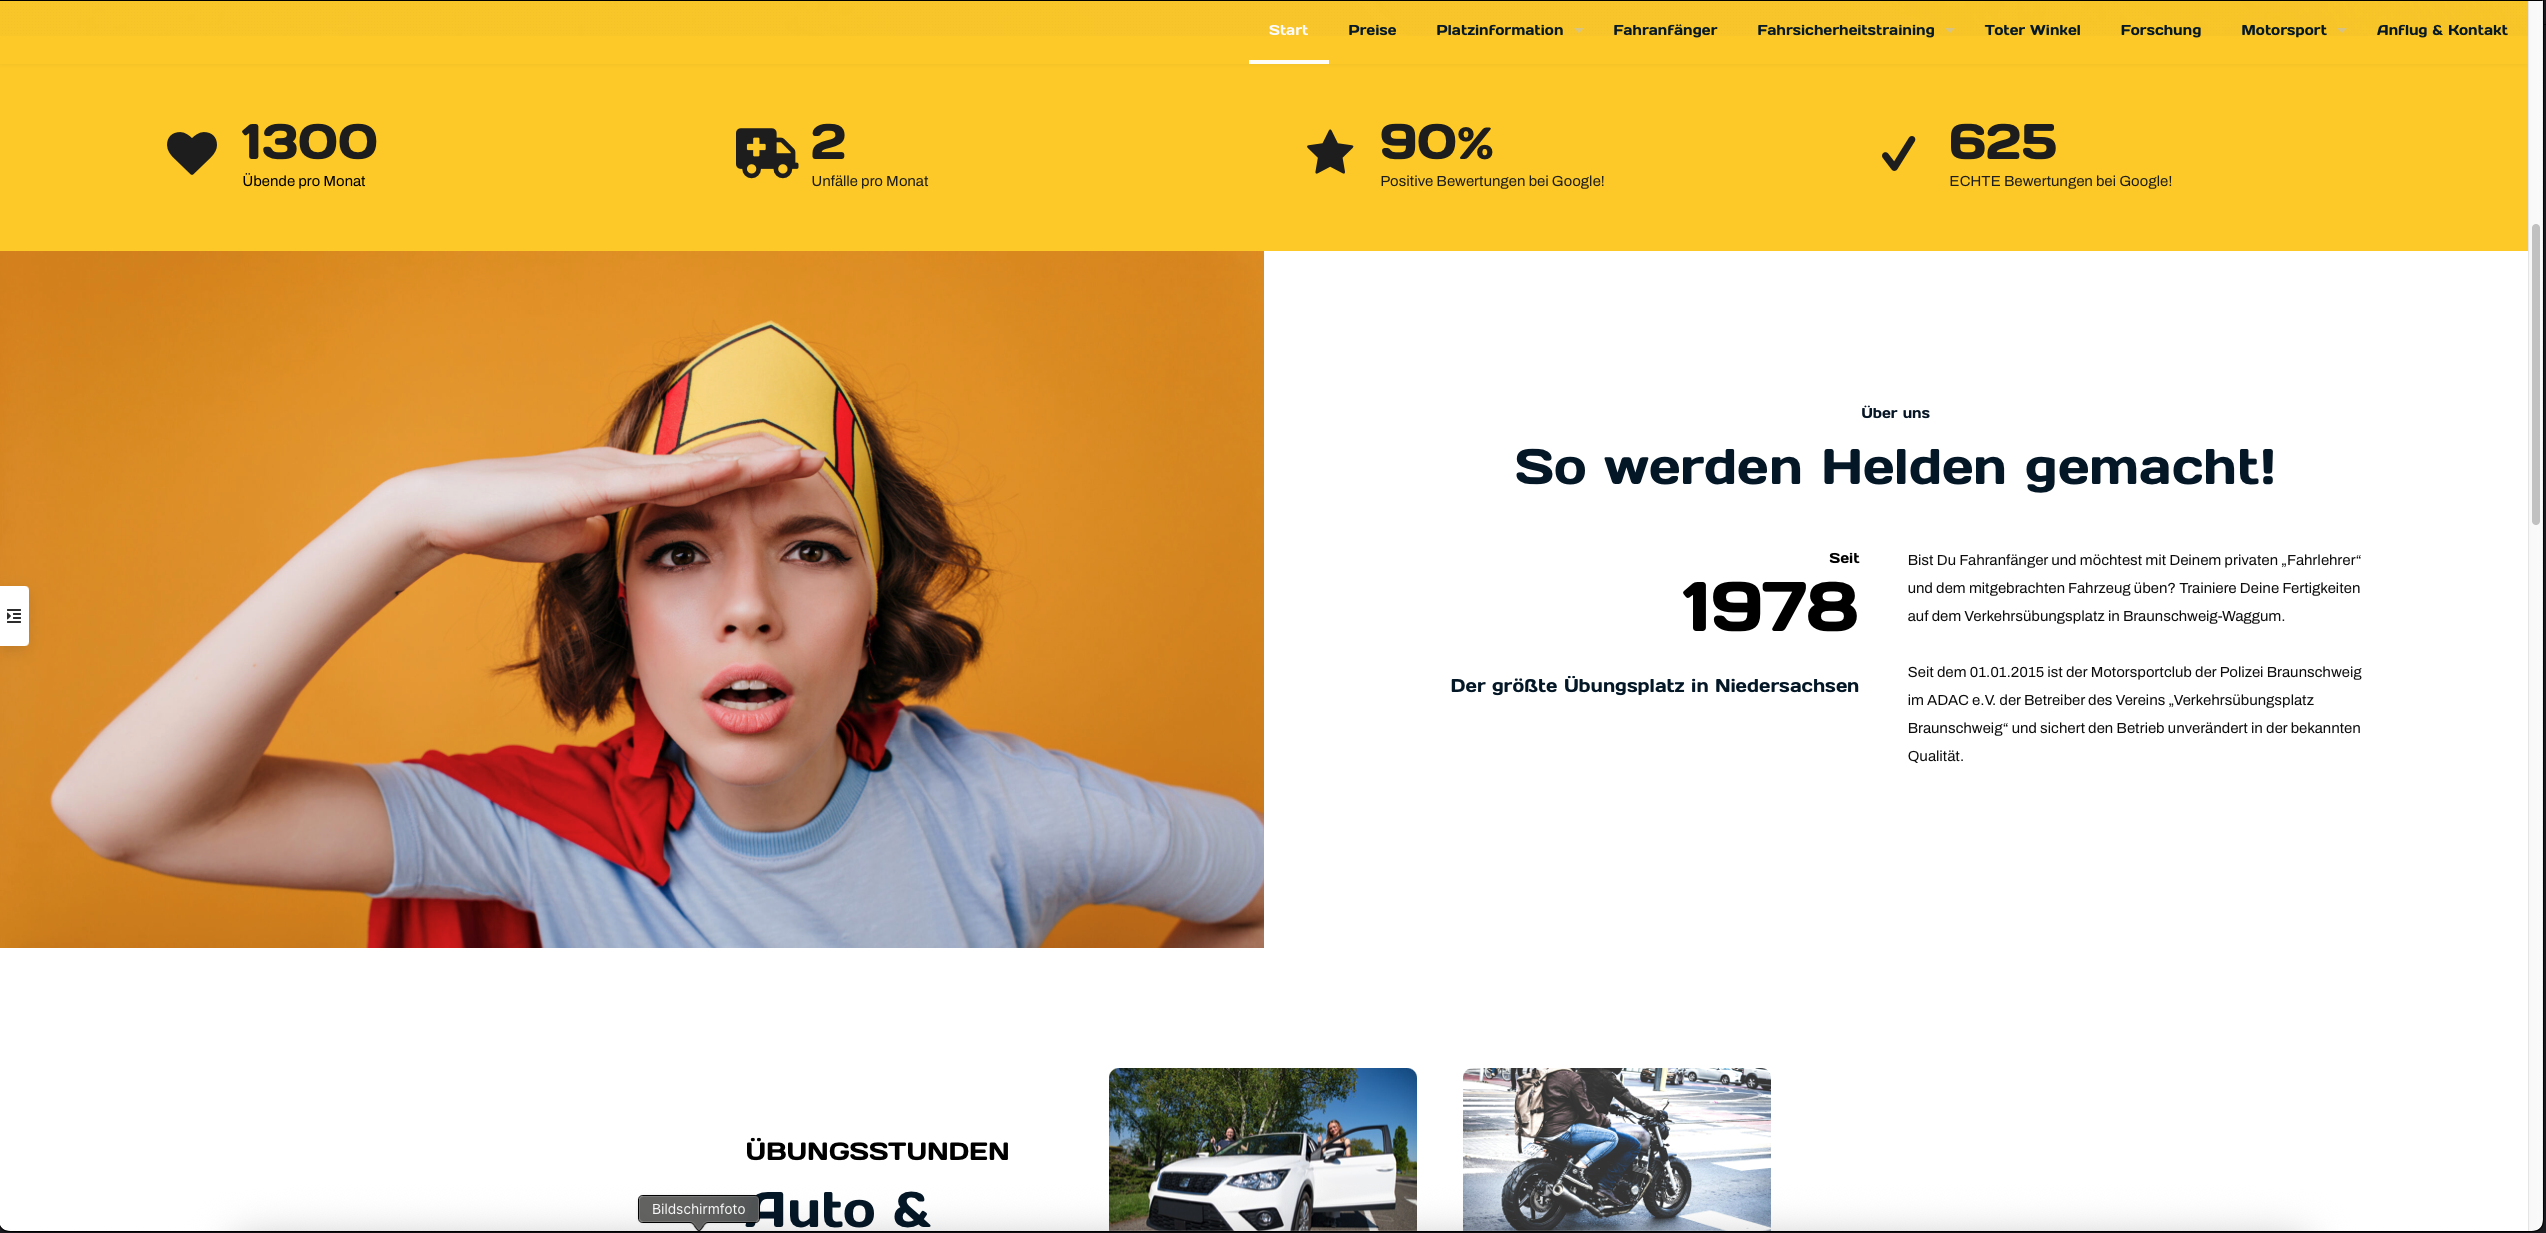Open the Preise page

1372,30
